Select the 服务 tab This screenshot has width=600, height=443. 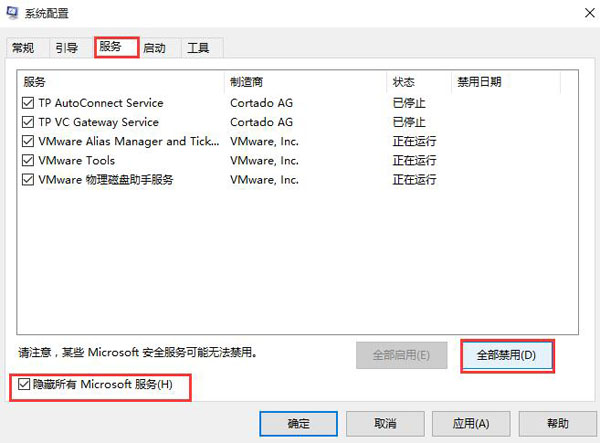pyautogui.click(x=115, y=47)
